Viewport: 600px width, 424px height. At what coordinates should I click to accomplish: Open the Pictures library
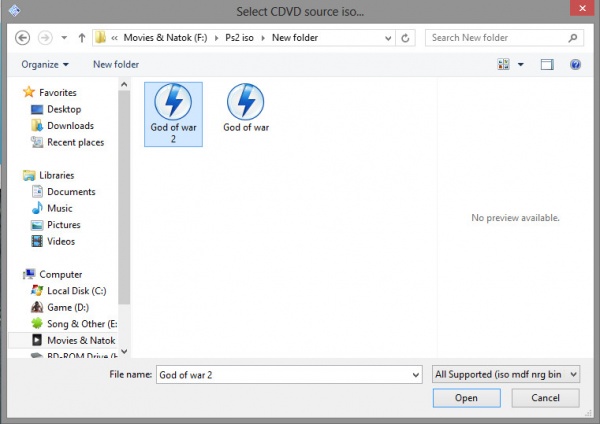[64, 225]
